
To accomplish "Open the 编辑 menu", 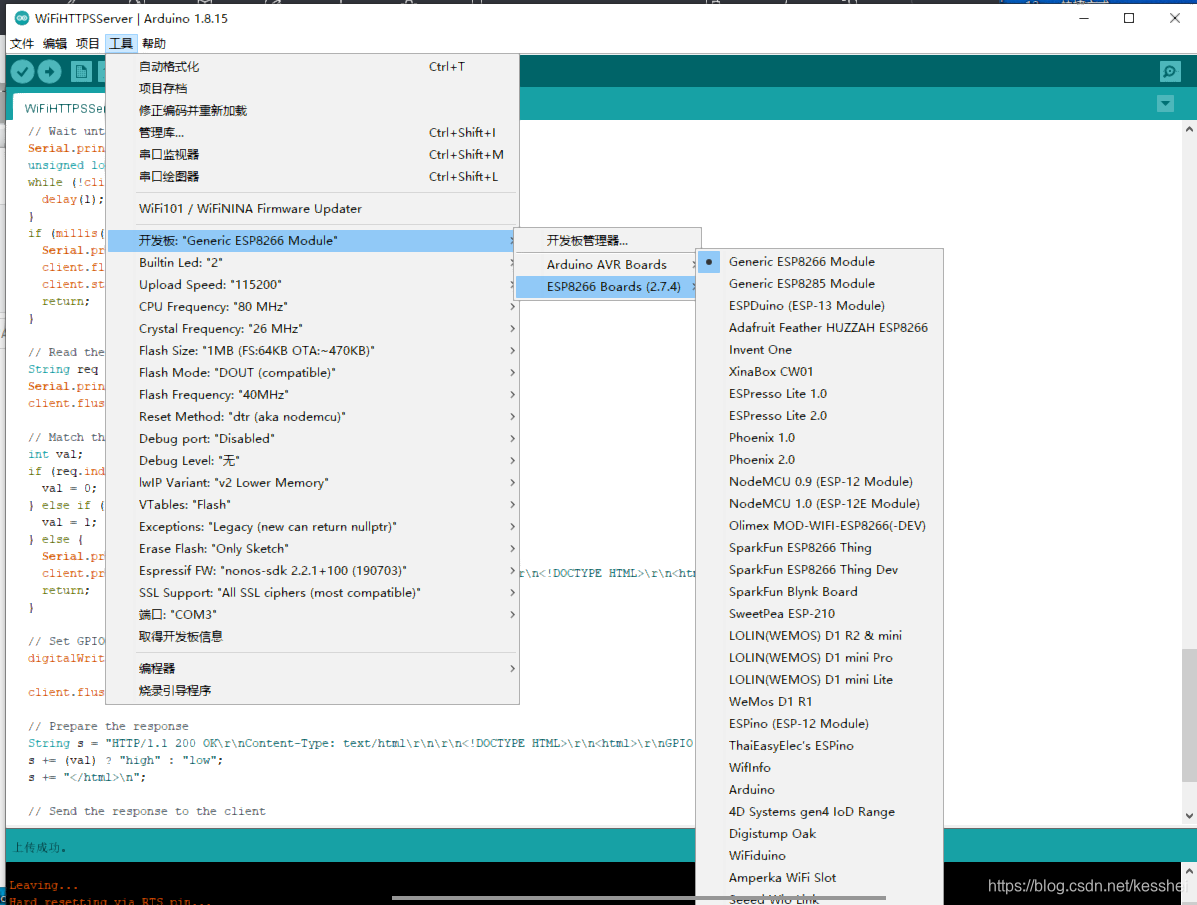I will coord(55,44).
